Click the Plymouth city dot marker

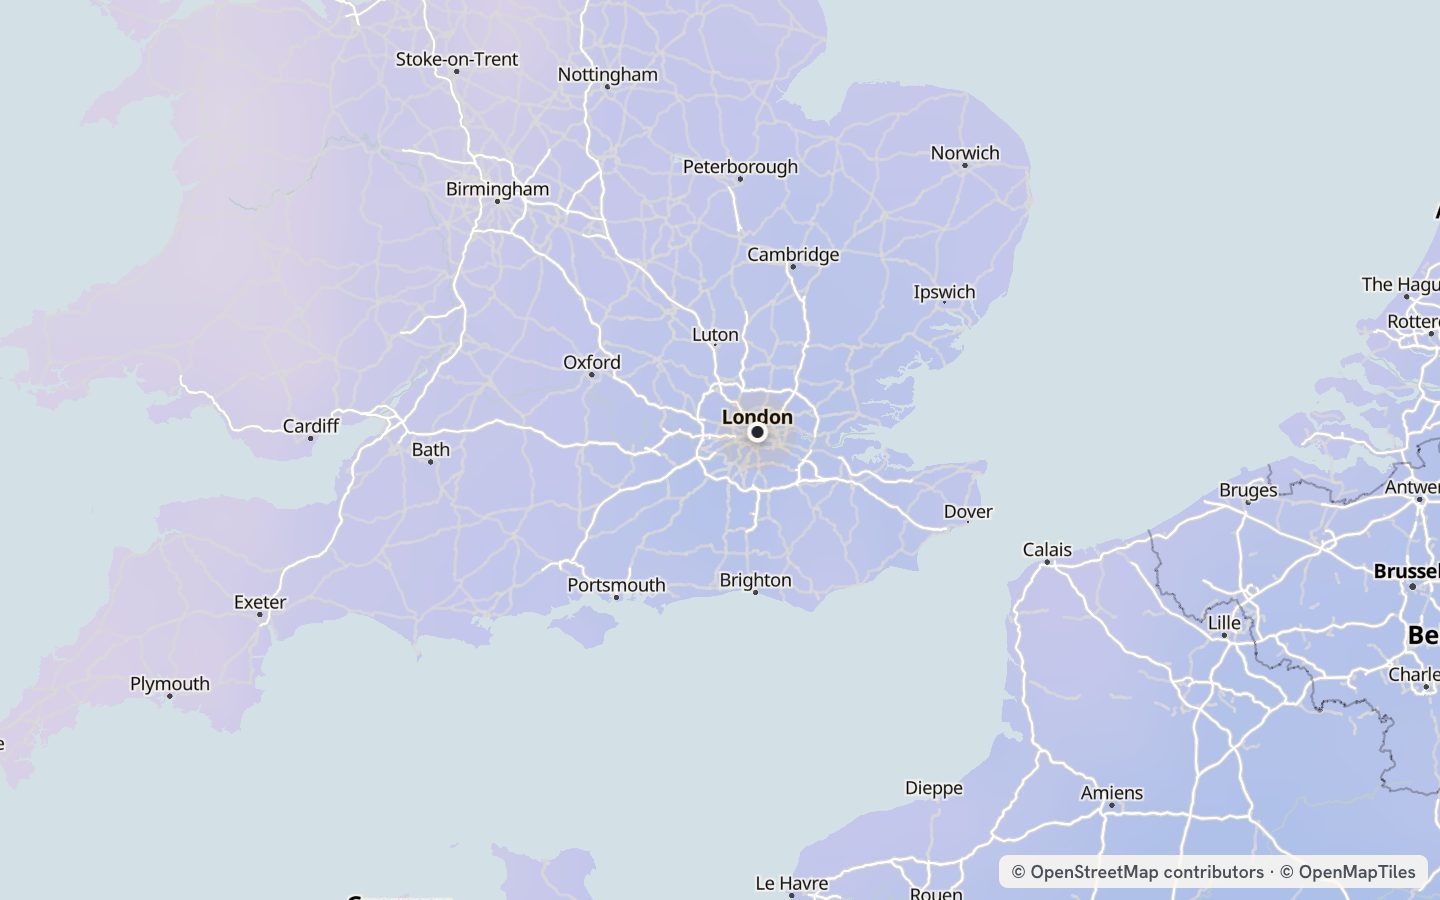click(170, 696)
